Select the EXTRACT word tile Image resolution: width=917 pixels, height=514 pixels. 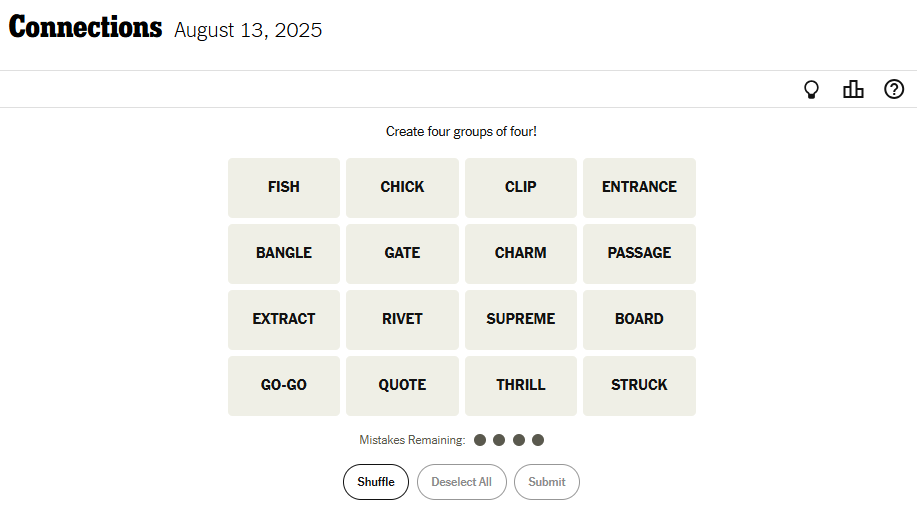[284, 319]
